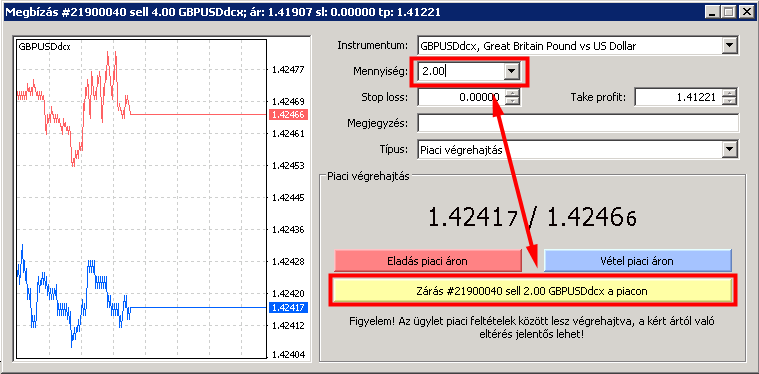
Task: Decrease Stop loss with the down arrow
Action: click(x=512, y=101)
